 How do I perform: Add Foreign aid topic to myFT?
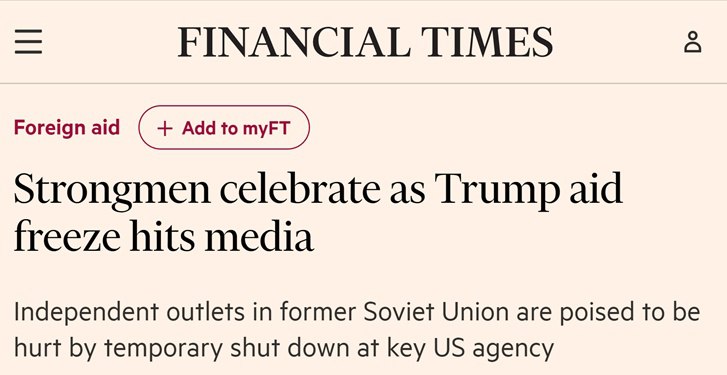[x=224, y=127]
